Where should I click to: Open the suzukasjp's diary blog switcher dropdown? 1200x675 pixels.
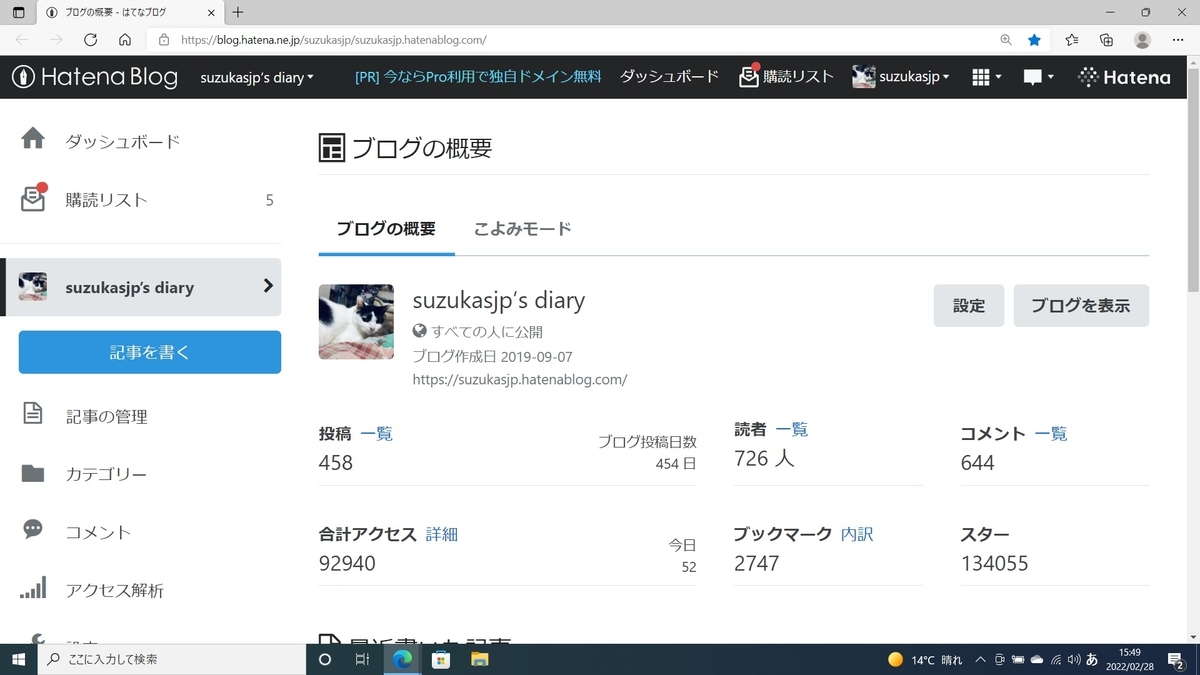point(257,77)
